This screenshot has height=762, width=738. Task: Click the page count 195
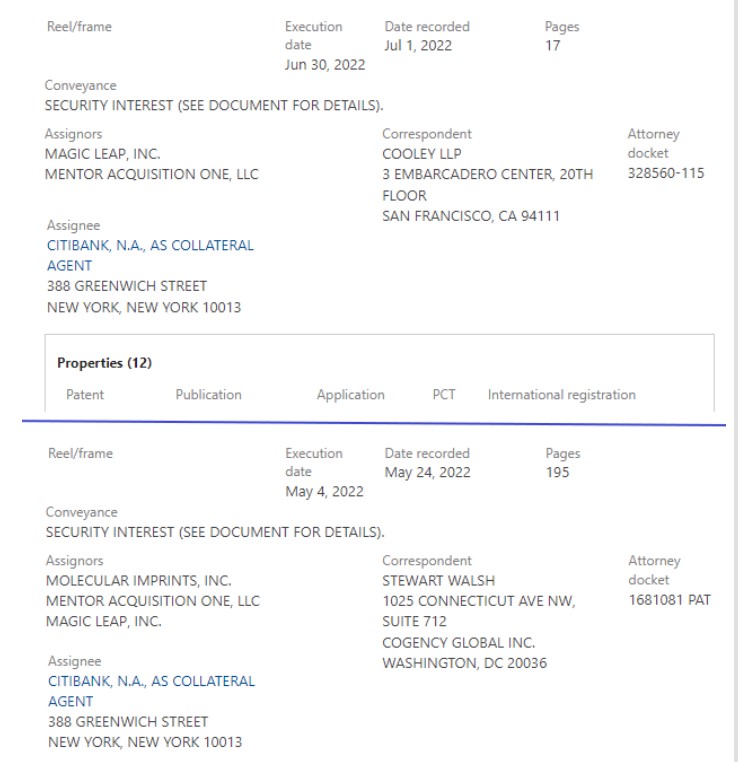557,472
